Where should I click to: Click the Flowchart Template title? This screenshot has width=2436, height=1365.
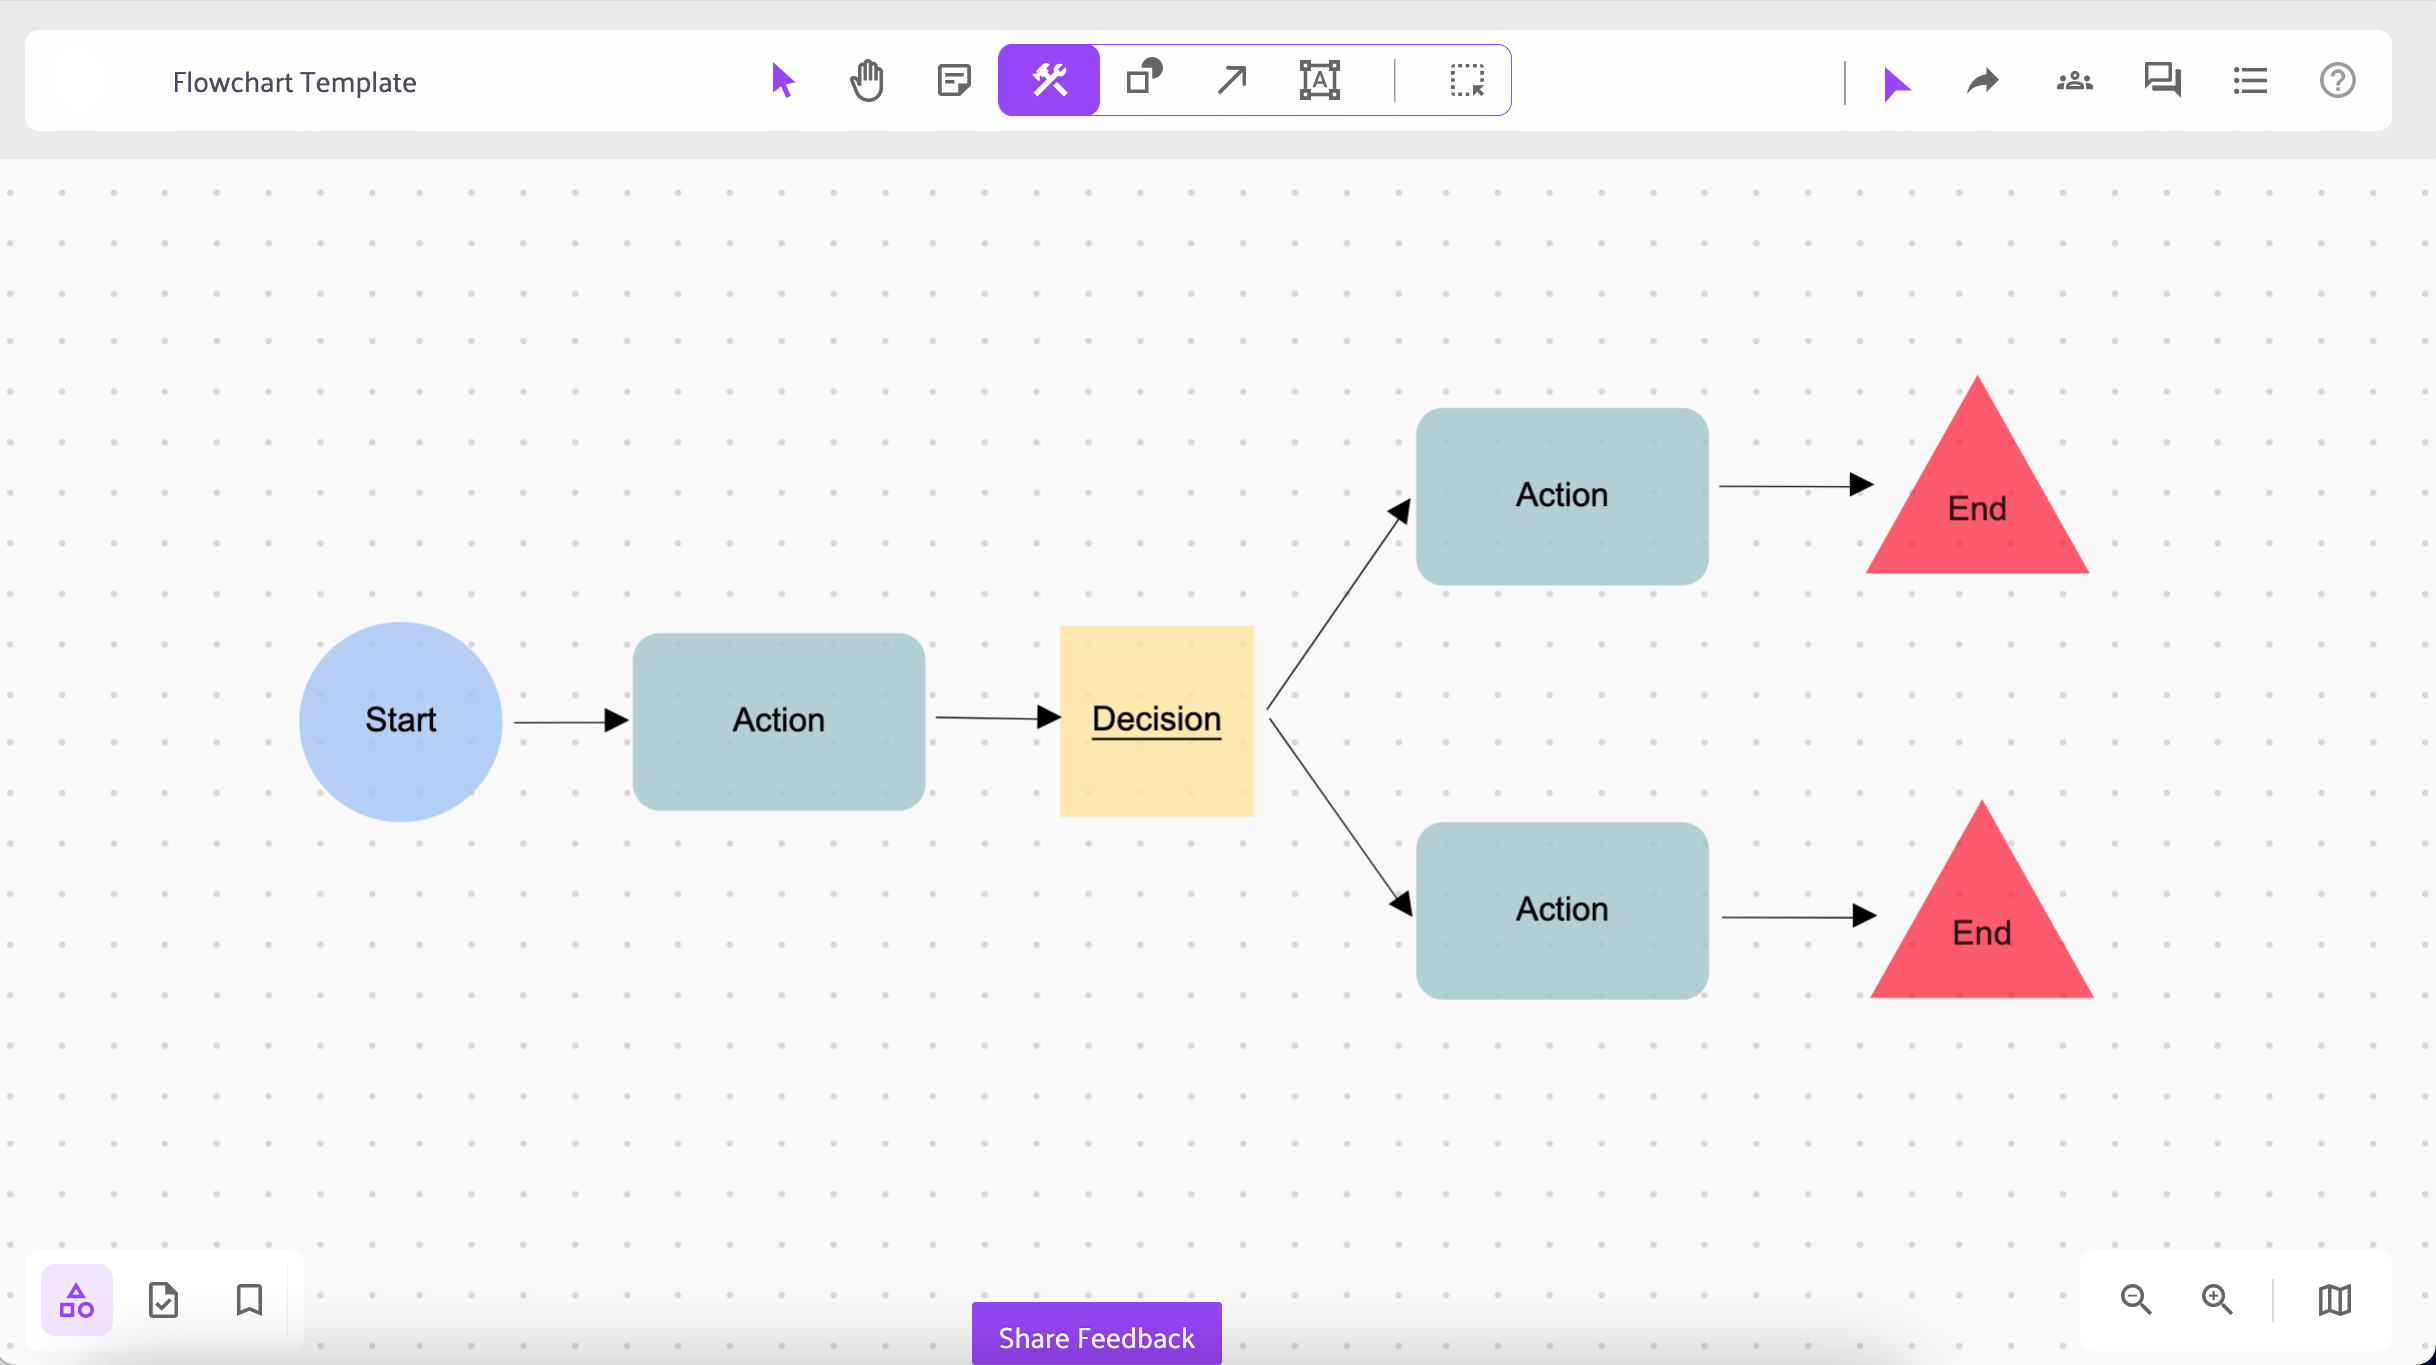(294, 82)
